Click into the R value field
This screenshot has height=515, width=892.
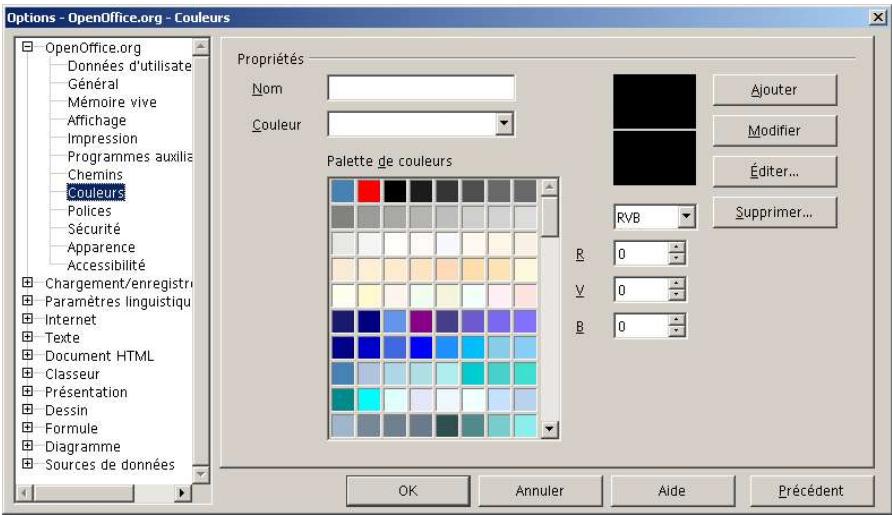[x=641, y=254]
